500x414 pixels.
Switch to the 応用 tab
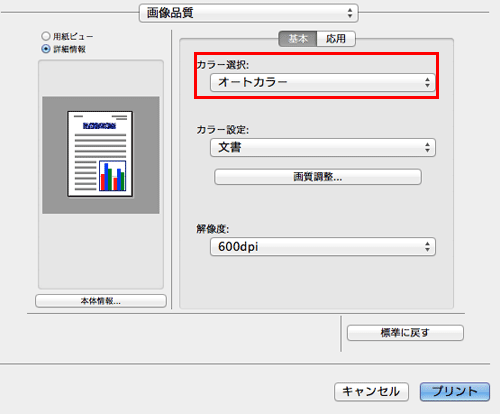coord(336,39)
